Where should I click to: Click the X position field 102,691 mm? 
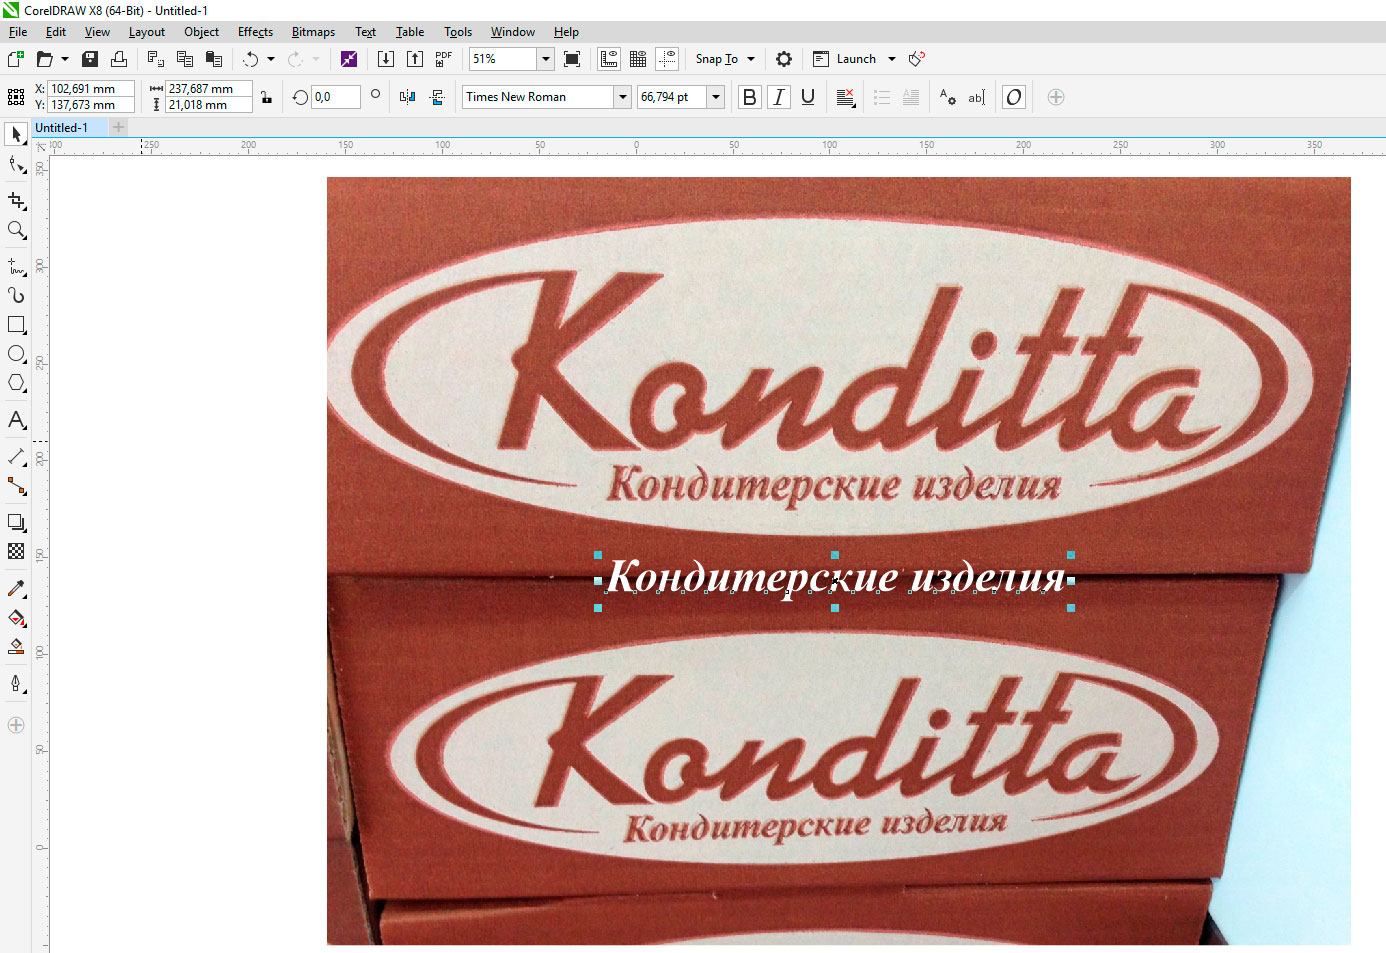click(x=91, y=89)
